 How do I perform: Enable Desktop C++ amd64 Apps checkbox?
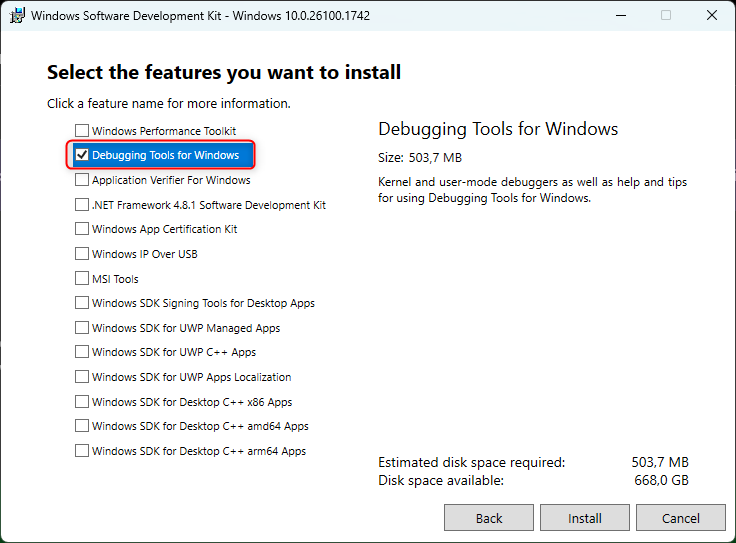(82, 425)
